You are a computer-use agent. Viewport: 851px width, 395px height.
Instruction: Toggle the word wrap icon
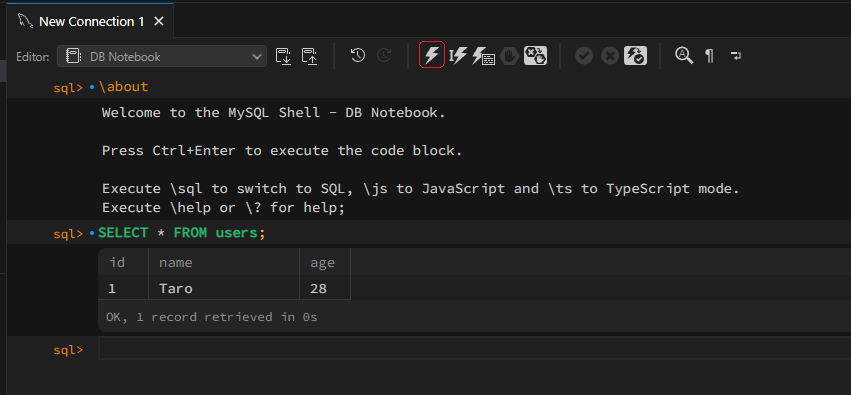tap(736, 55)
